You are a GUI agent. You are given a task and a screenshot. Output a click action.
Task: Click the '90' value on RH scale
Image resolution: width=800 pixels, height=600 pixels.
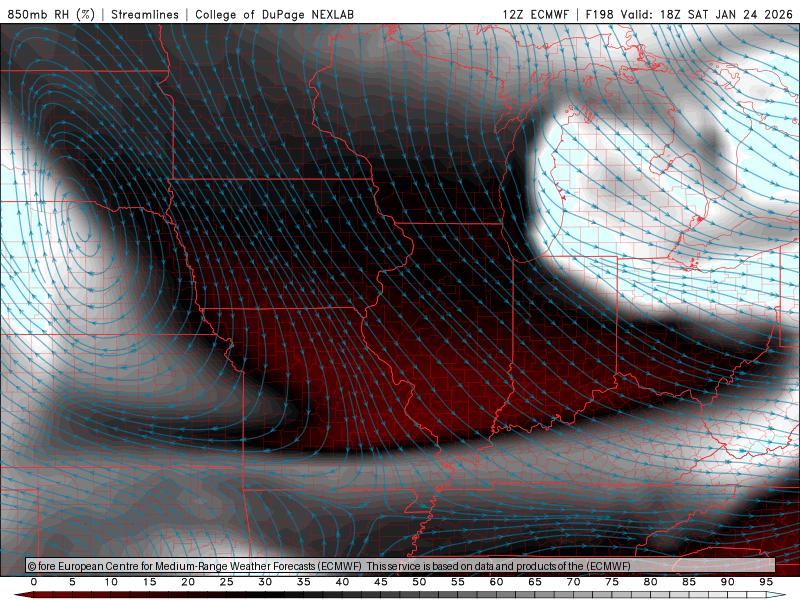728,582
